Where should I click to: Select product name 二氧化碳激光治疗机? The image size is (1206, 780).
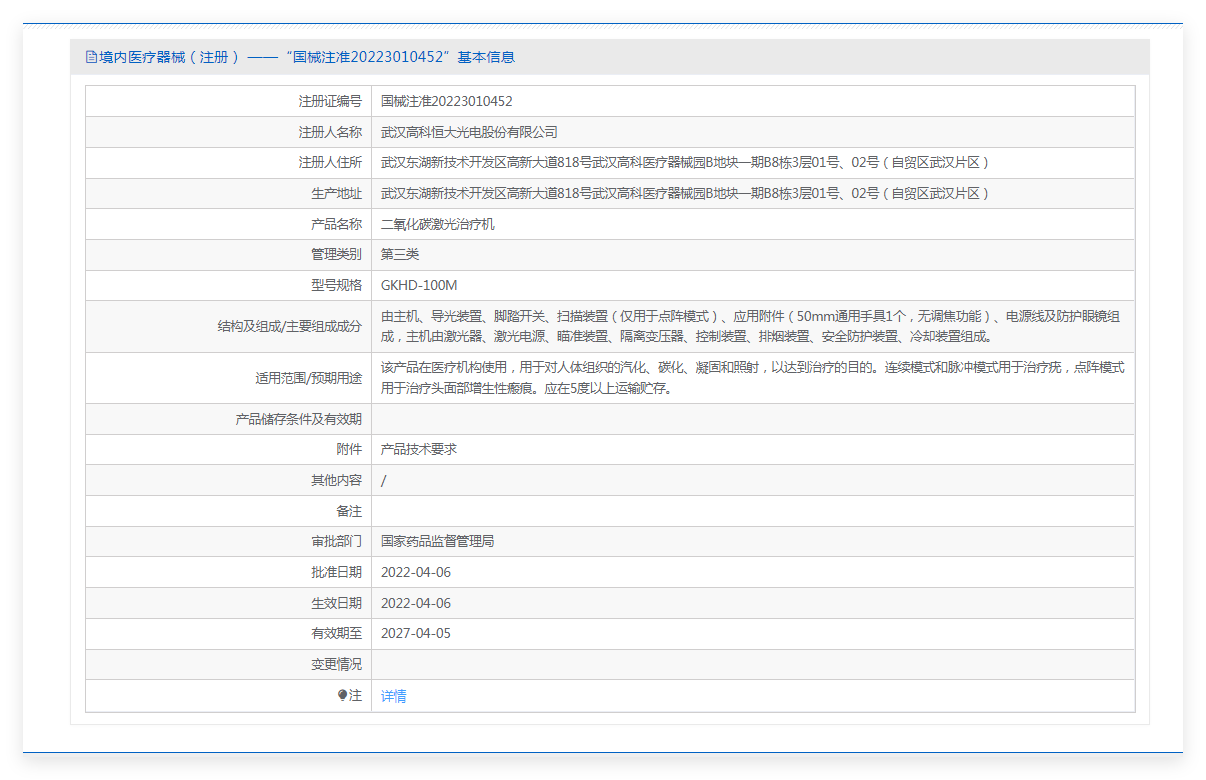[438, 225]
